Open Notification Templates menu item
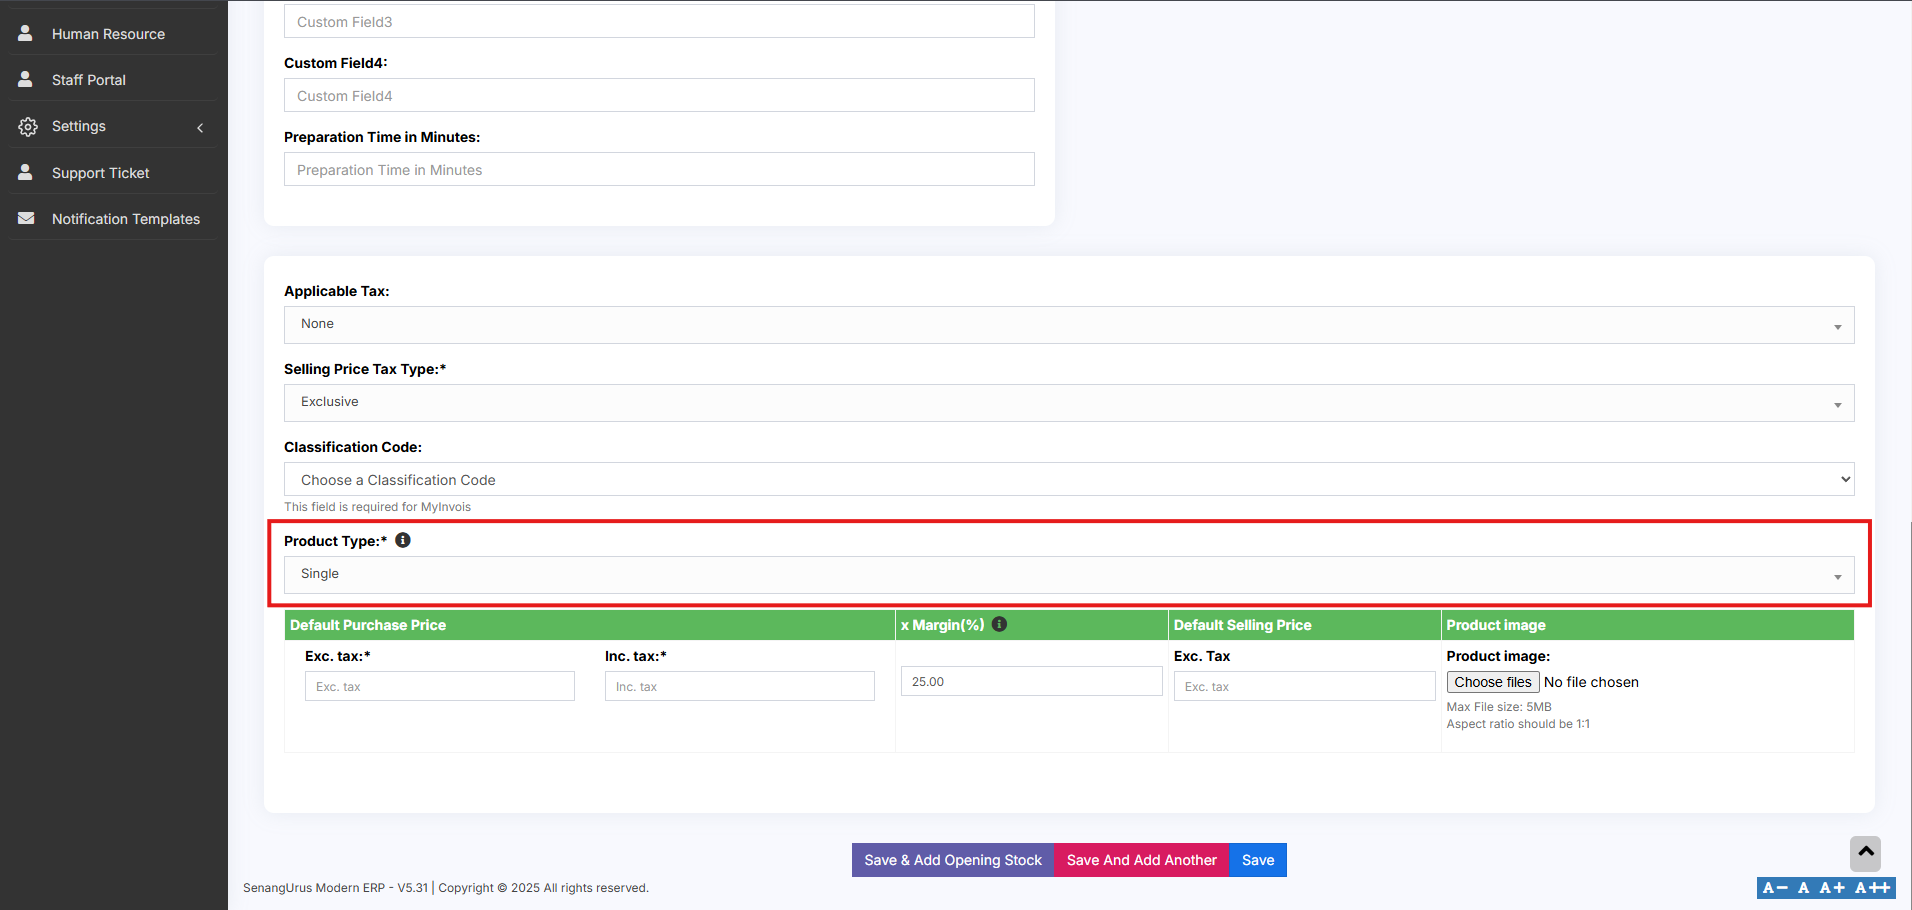 pyautogui.click(x=126, y=219)
